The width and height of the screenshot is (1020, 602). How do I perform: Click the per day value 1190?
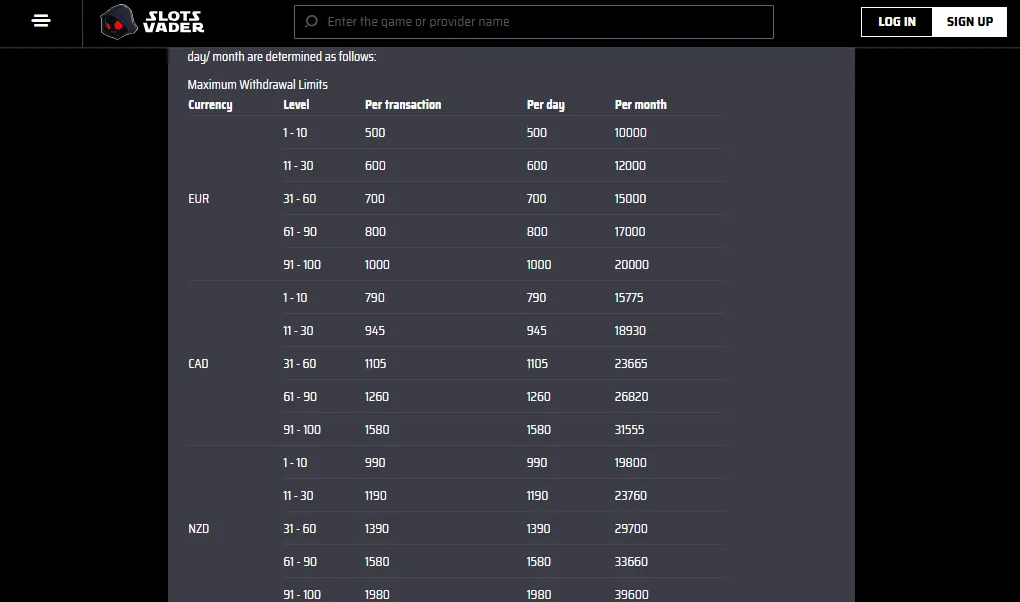point(537,496)
